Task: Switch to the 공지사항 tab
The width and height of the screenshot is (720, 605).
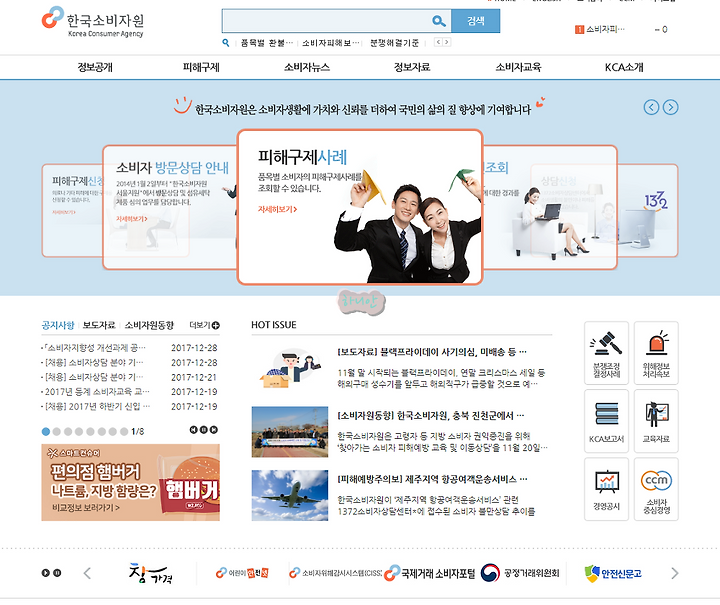Action: (58, 325)
